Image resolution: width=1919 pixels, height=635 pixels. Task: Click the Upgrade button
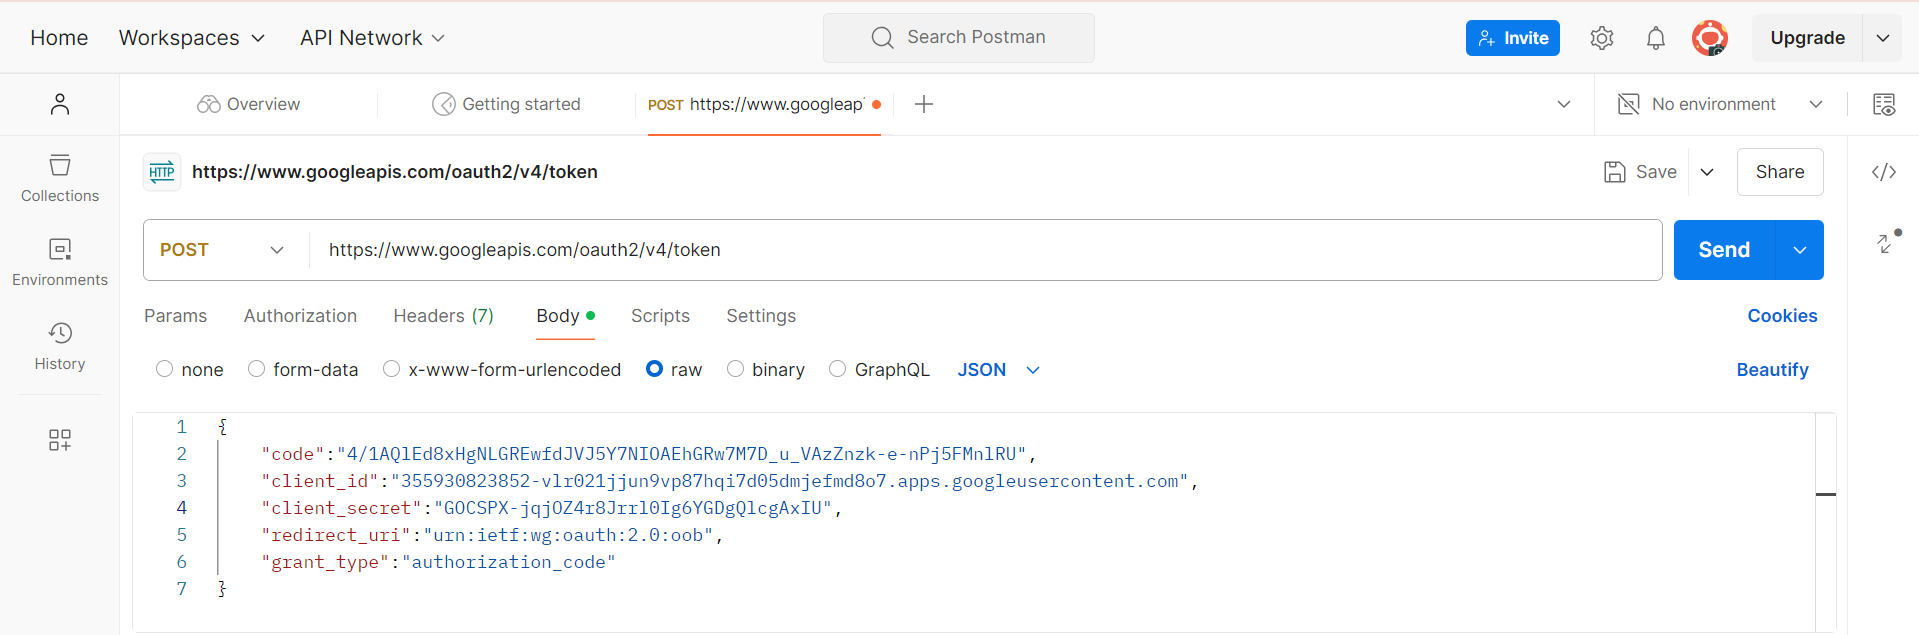[1807, 38]
